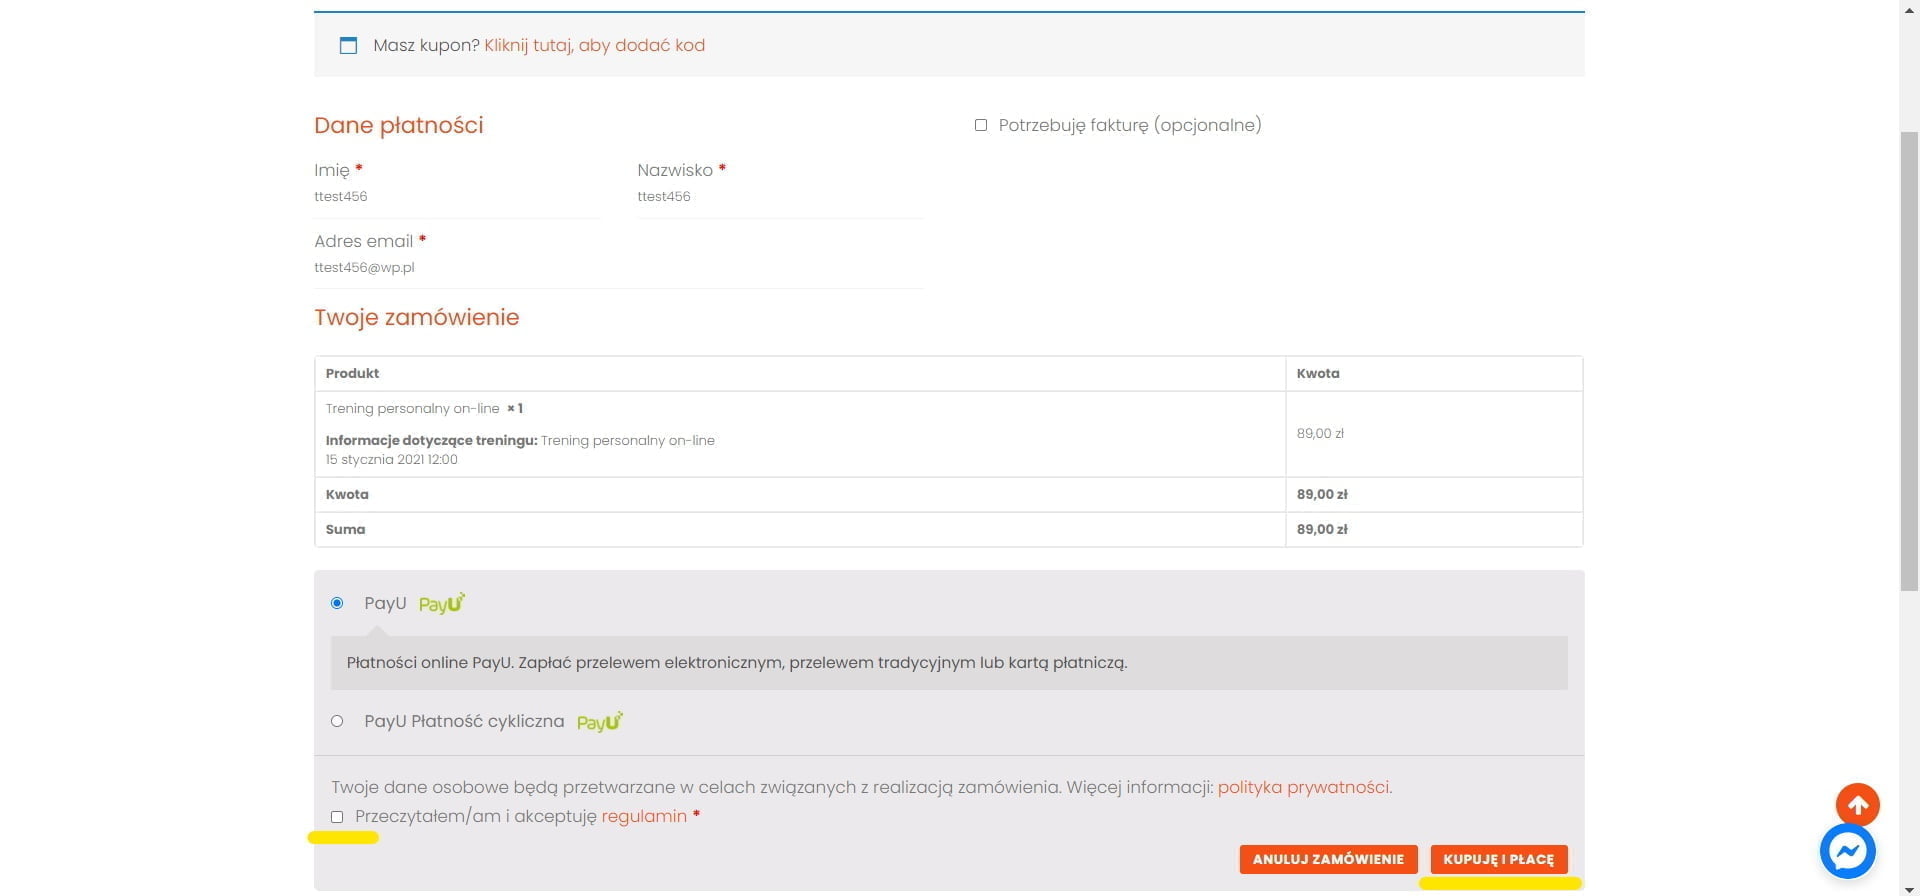
Task: Click PayU logo beside Płatność cykliczna
Action: (599, 721)
